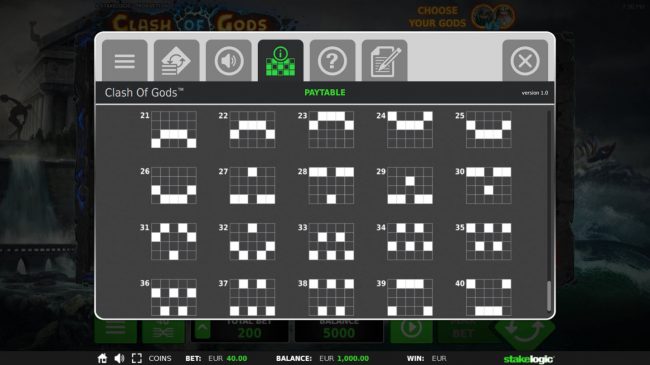Close the paytable dialog
Viewport: 650px width, 365px height.
pyautogui.click(x=525, y=61)
